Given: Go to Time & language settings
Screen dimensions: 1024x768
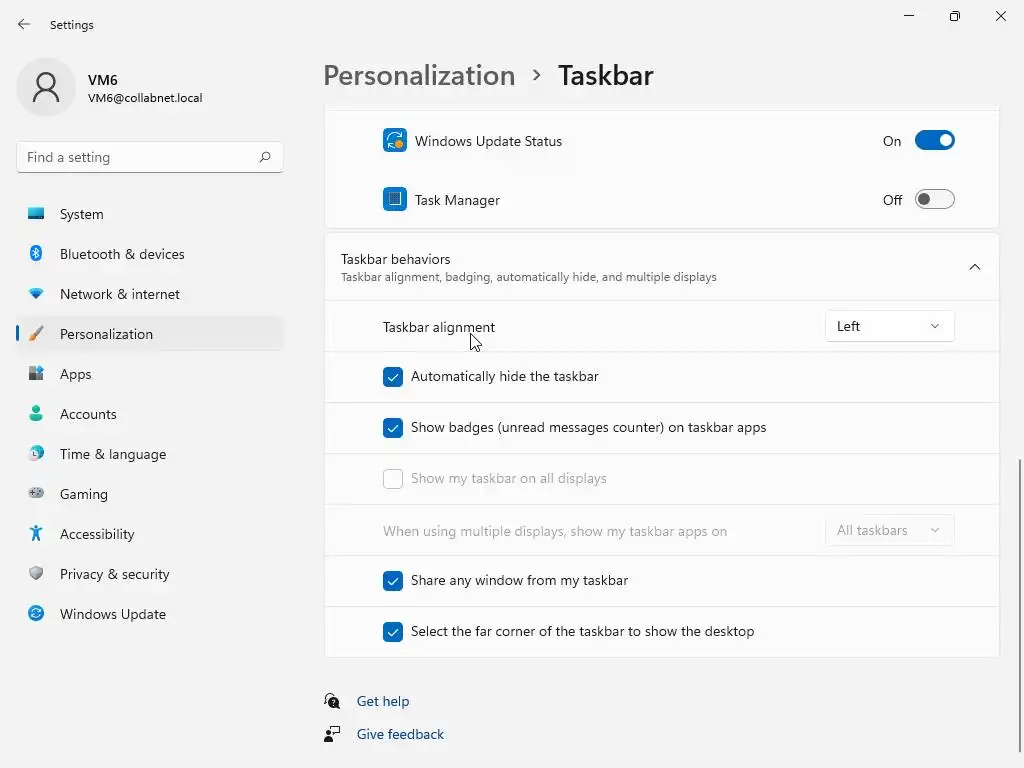Looking at the screenshot, I should click(112, 454).
